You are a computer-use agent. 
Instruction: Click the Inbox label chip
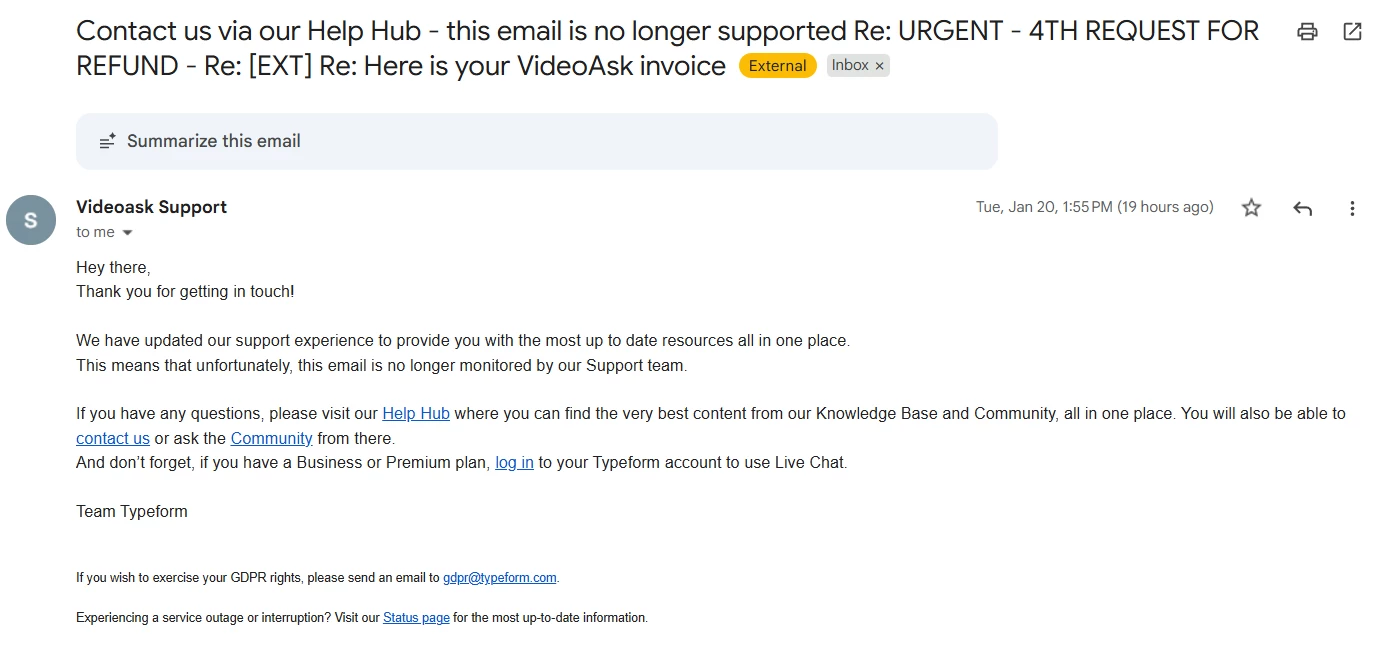[x=850, y=66]
